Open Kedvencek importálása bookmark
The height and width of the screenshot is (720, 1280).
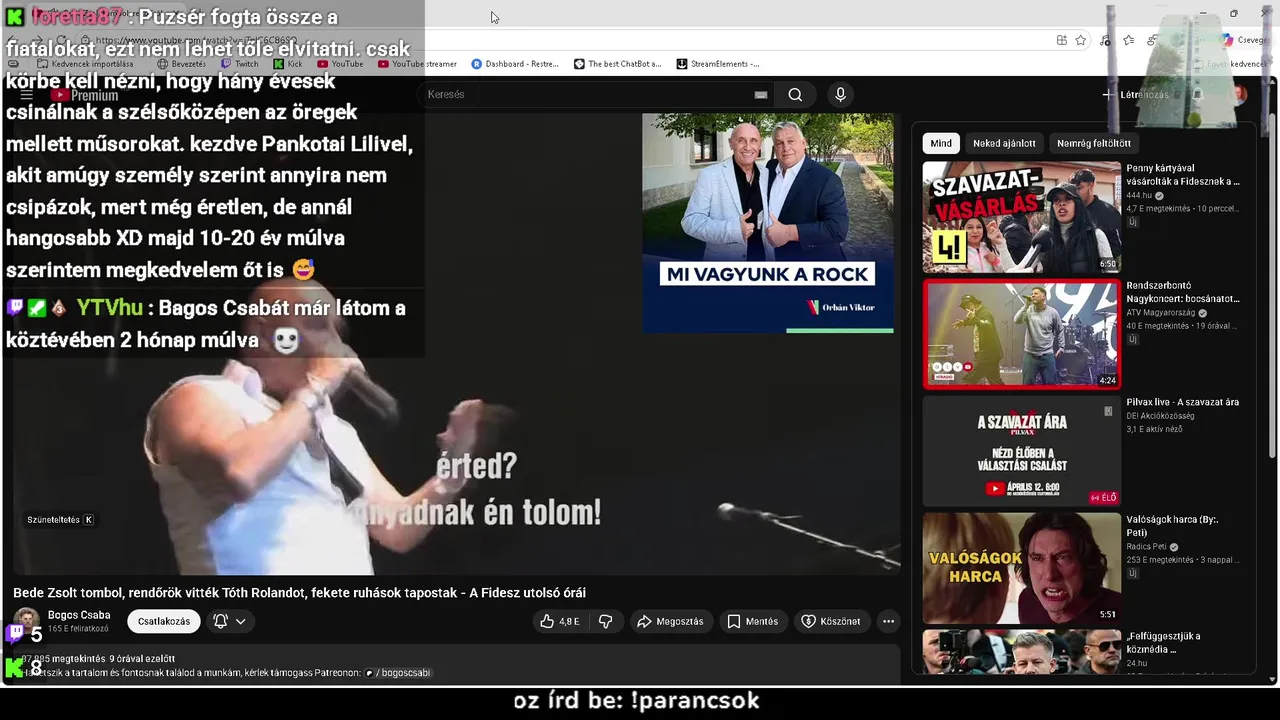84,64
